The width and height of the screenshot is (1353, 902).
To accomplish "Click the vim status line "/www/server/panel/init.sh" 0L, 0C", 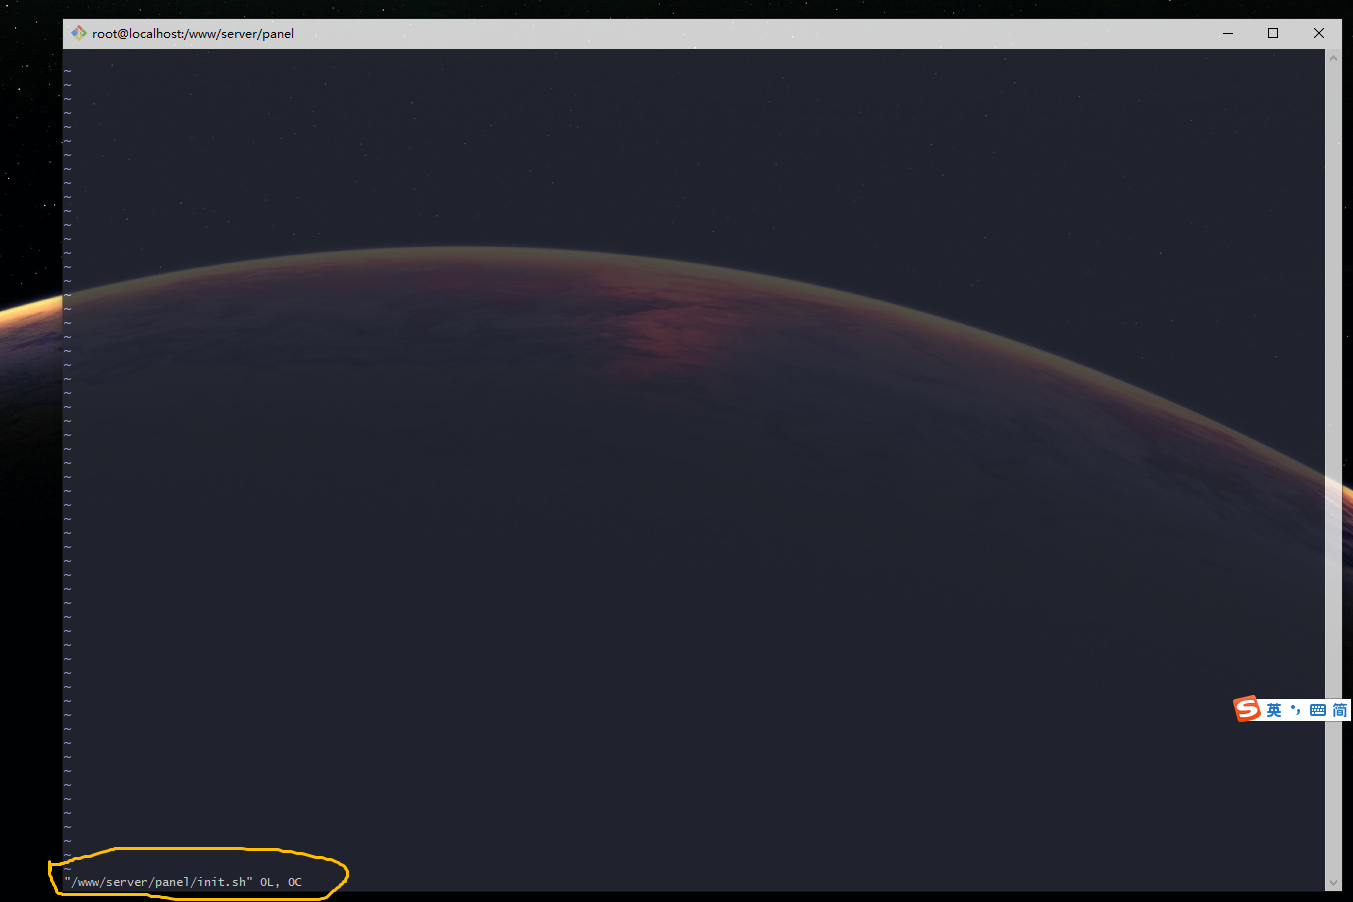I will click(x=183, y=882).
